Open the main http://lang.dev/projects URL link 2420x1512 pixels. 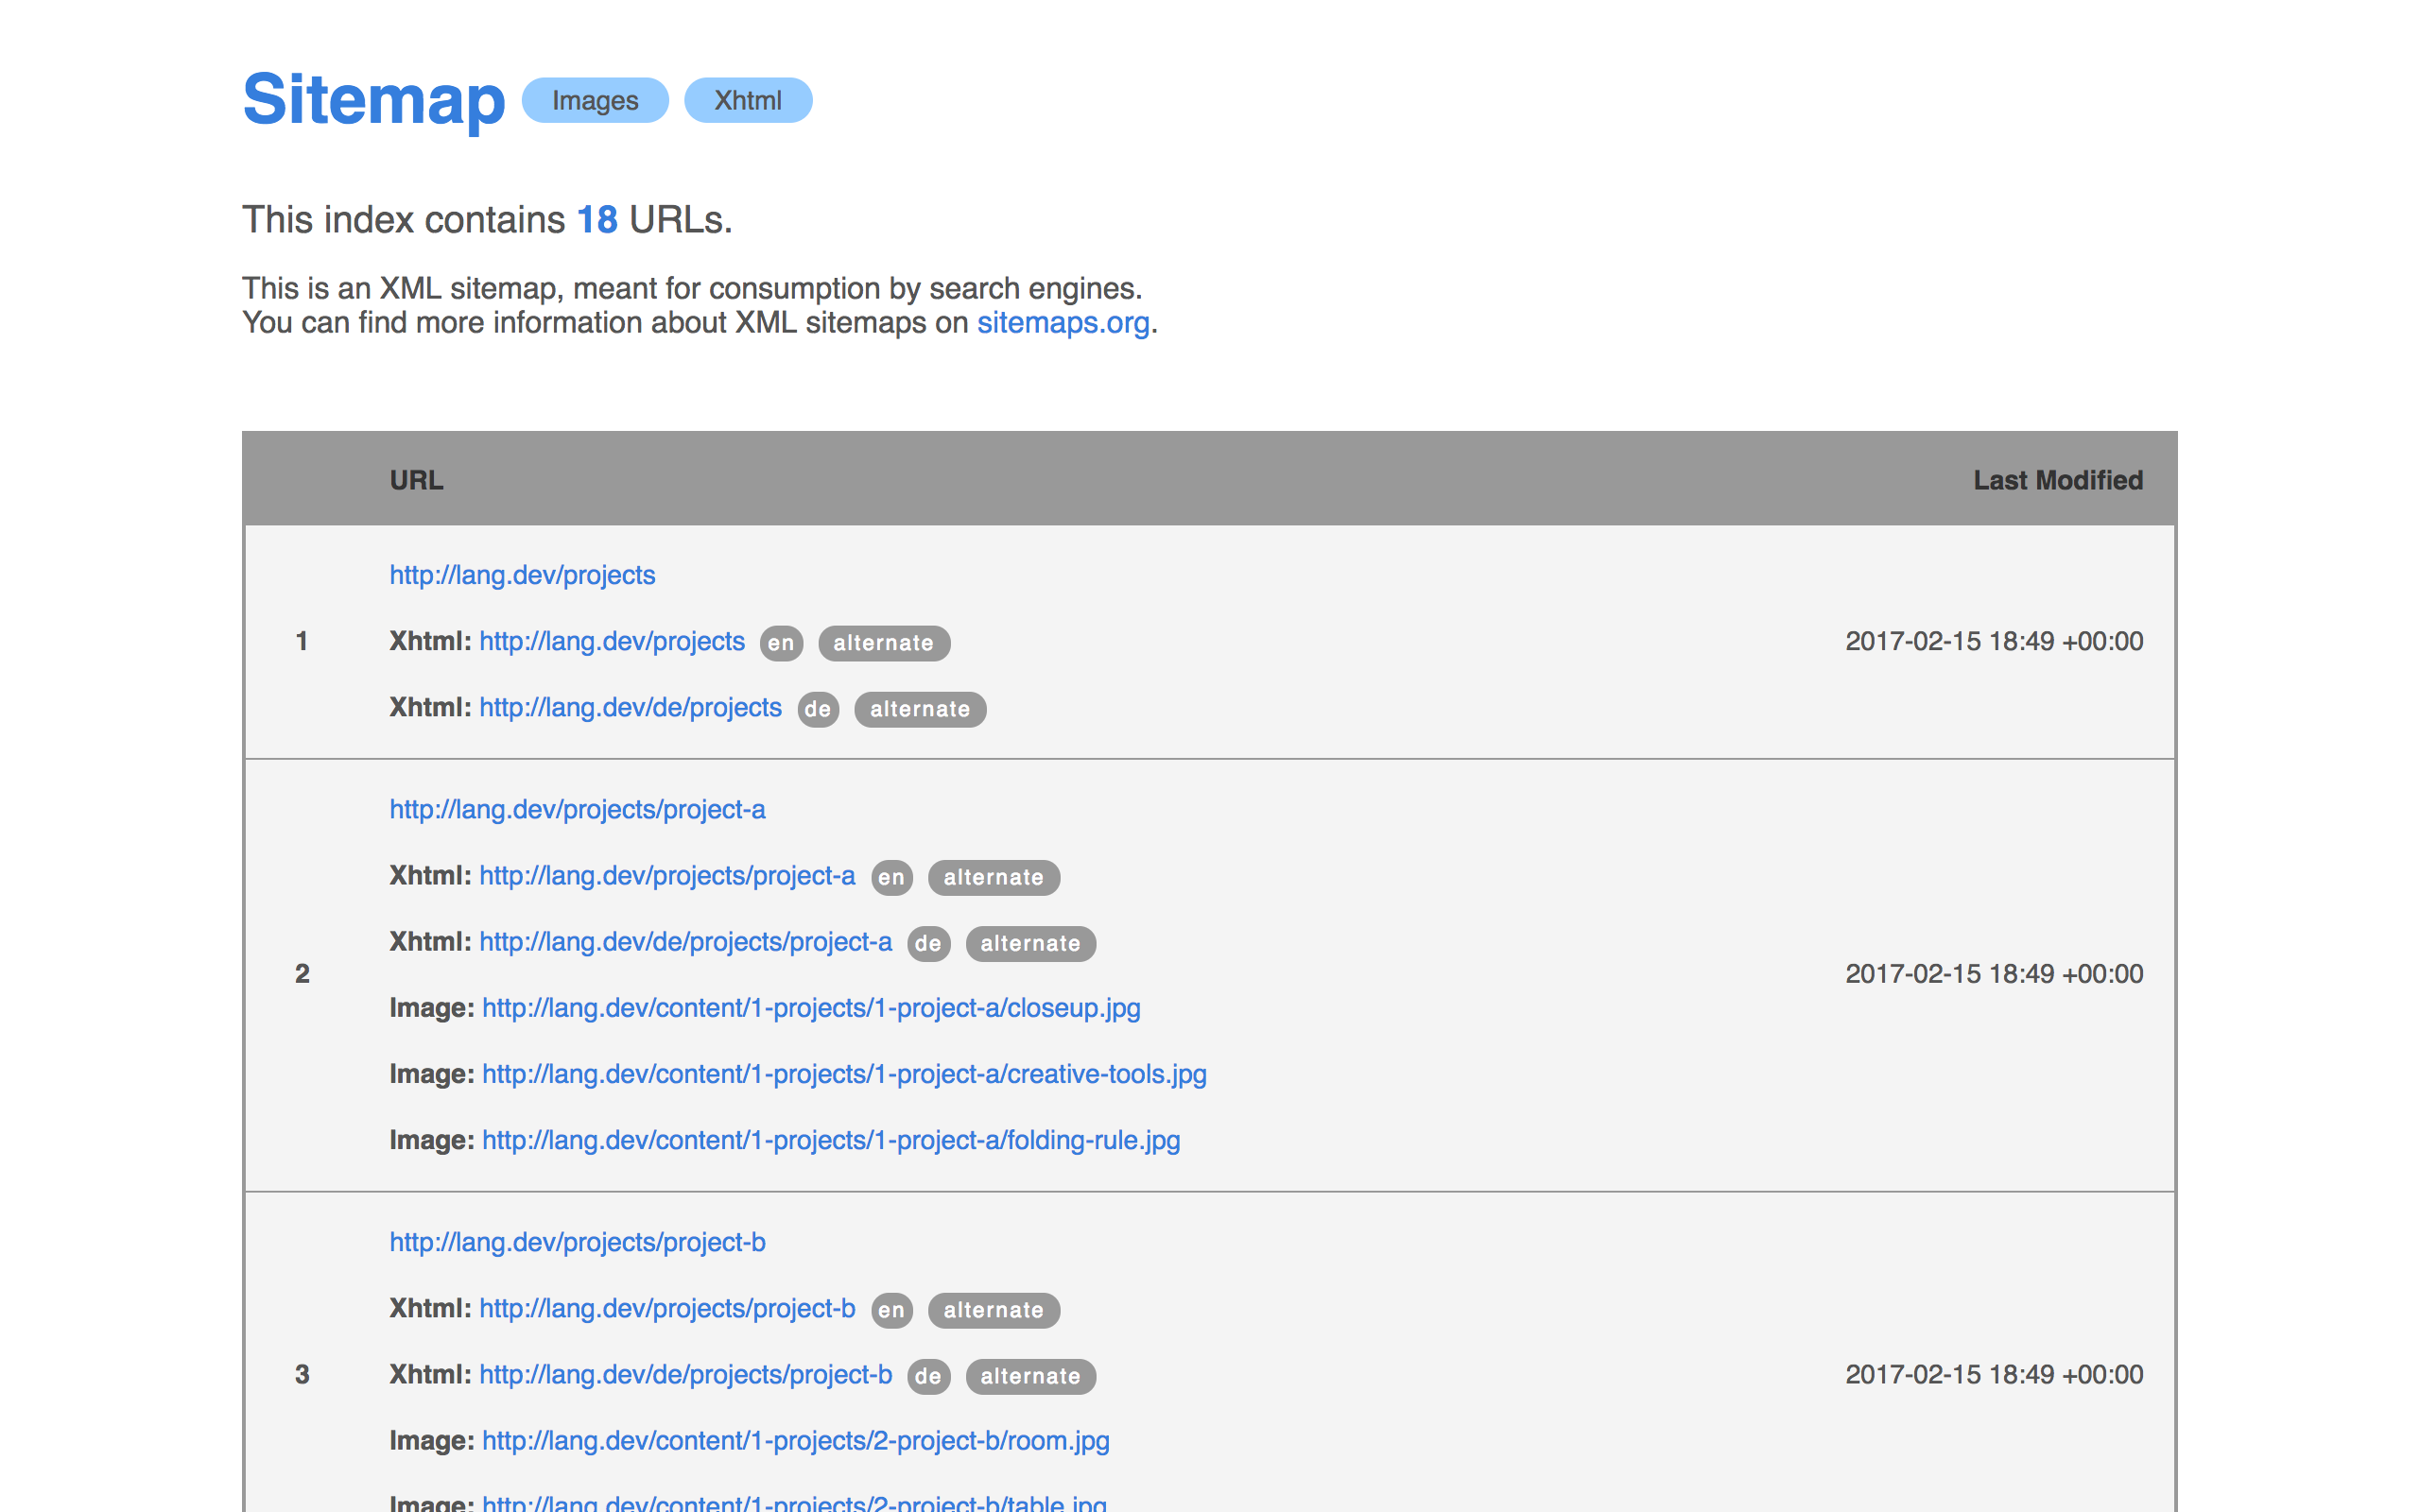(x=522, y=575)
